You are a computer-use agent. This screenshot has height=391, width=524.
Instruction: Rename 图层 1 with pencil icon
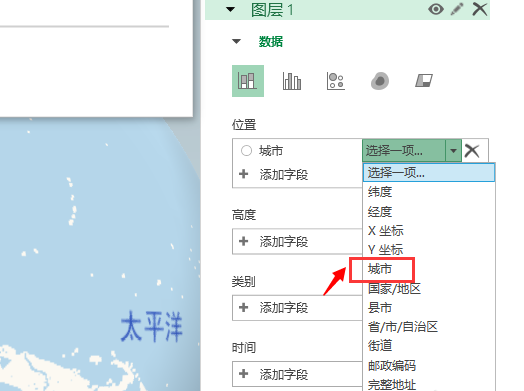tap(457, 9)
